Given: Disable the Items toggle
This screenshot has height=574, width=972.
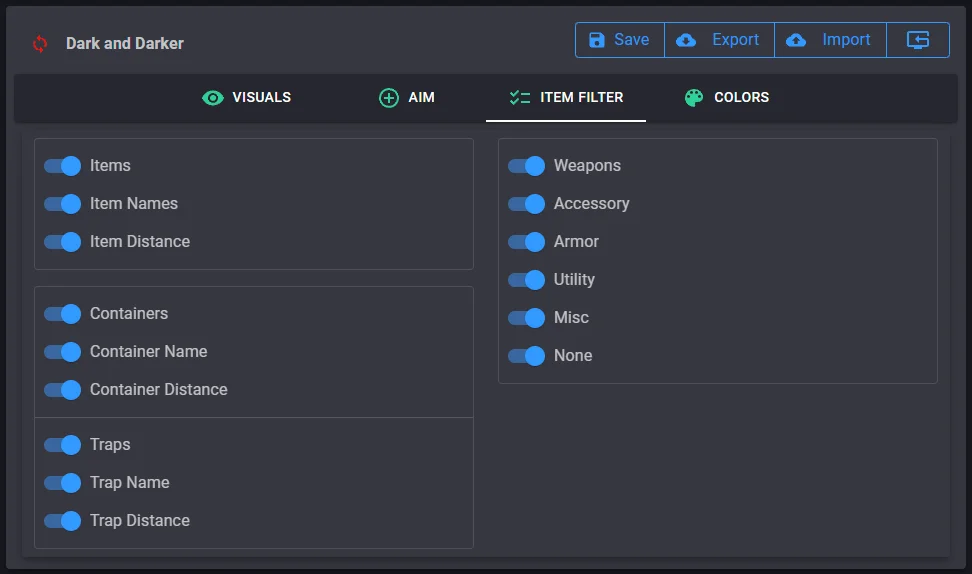Looking at the screenshot, I should point(62,166).
